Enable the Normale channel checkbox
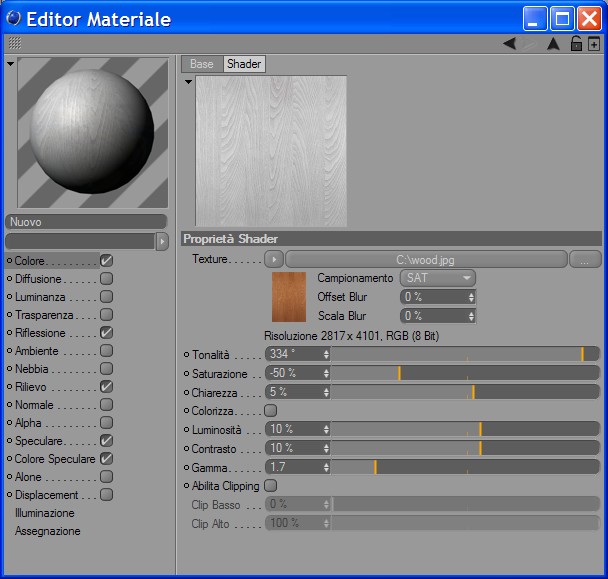This screenshot has width=608, height=579. tap(106, 404)
